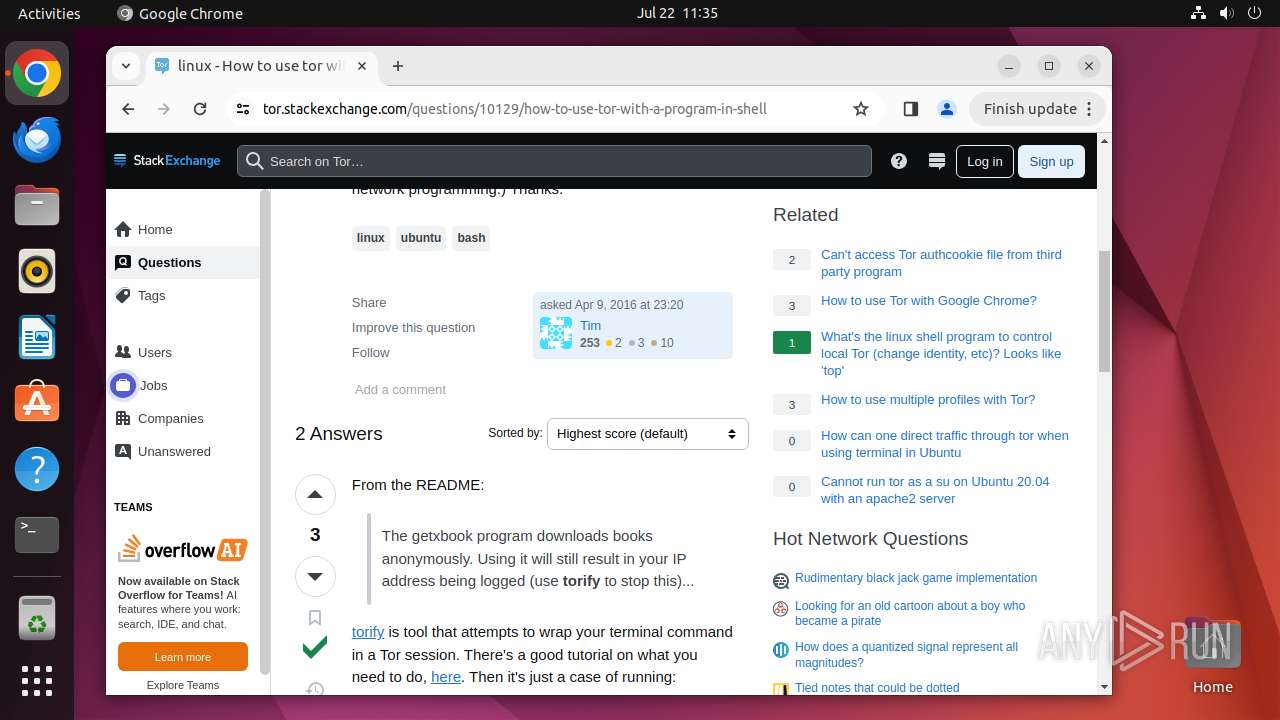Open Explore Teams link
The width and height of the screenshot is (1280, 720).
tap(183, 685)
